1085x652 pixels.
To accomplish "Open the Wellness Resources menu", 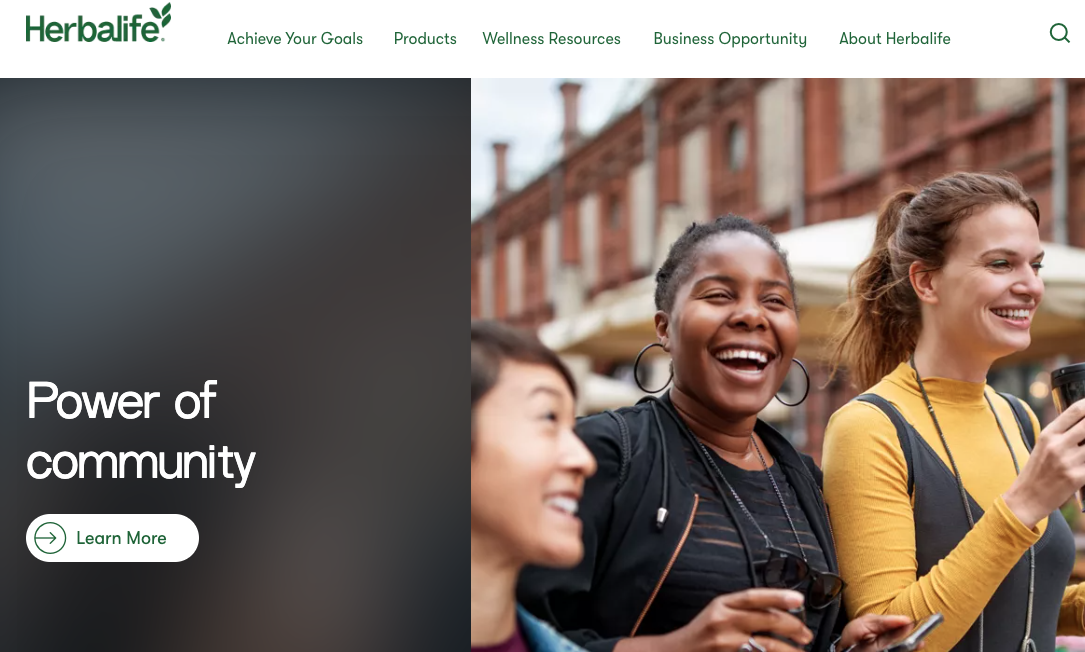I will (551, 39).
